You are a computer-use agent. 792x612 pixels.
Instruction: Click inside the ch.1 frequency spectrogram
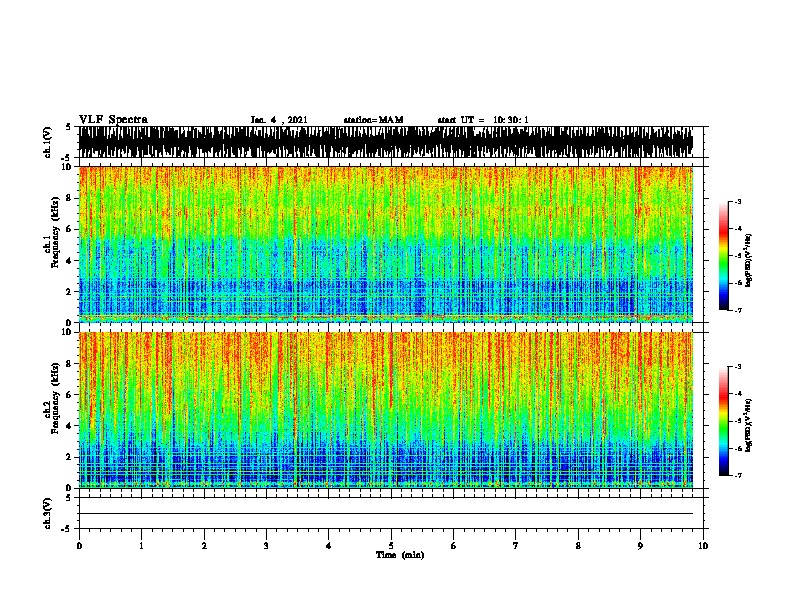[386, 244]
